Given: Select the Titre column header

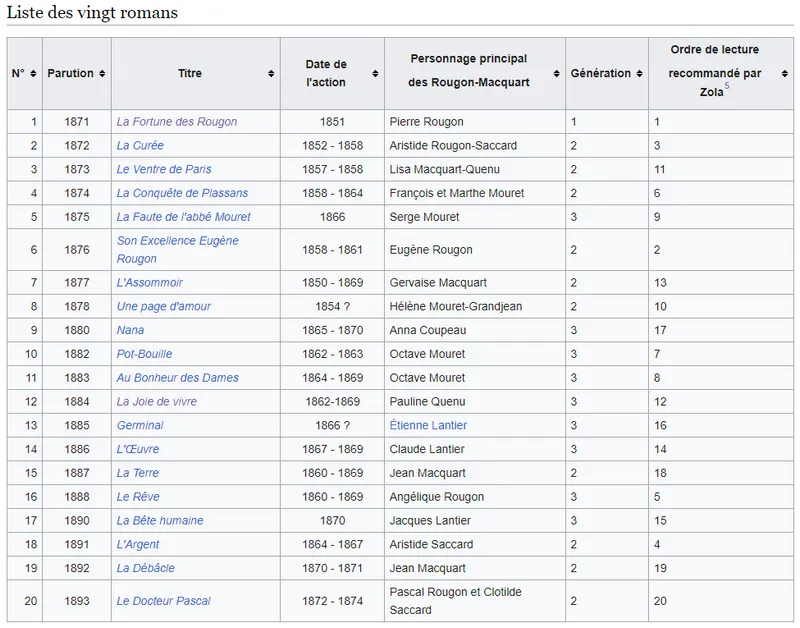Looking at the screenshot, I should (x=190, y=74).
